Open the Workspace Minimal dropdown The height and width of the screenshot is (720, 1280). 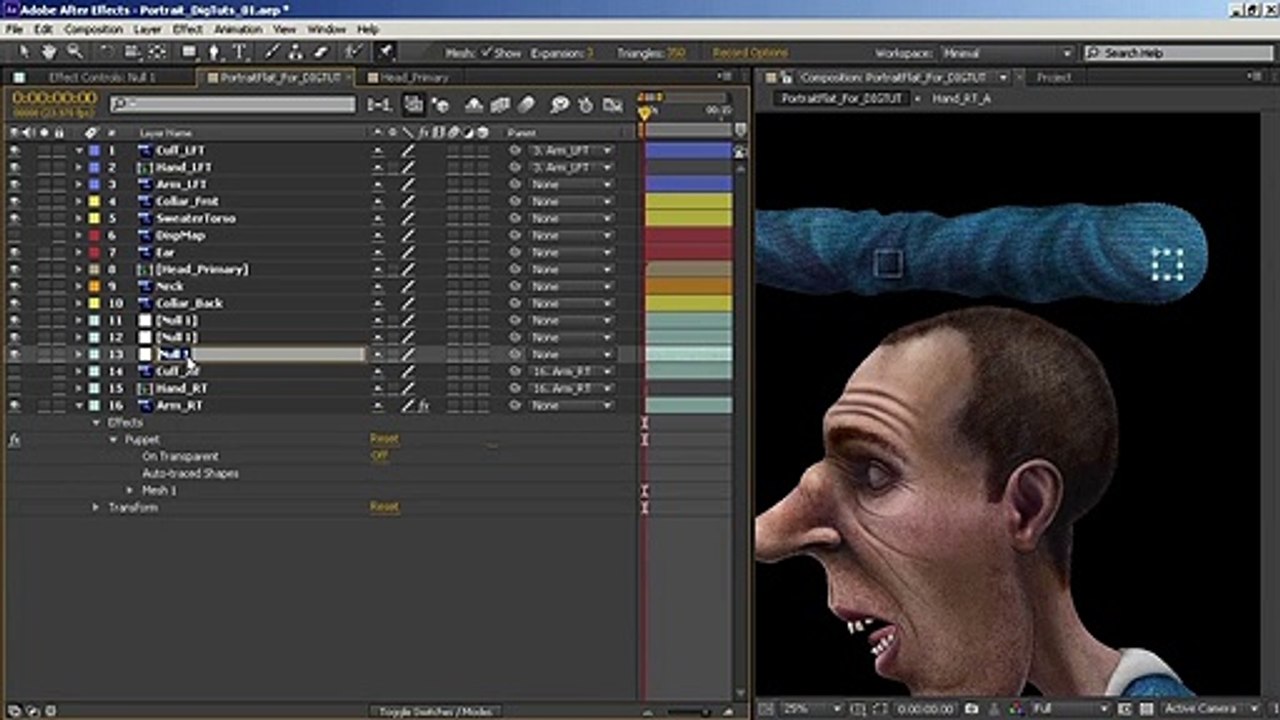pyautogui.click(x=1007, y=53)
